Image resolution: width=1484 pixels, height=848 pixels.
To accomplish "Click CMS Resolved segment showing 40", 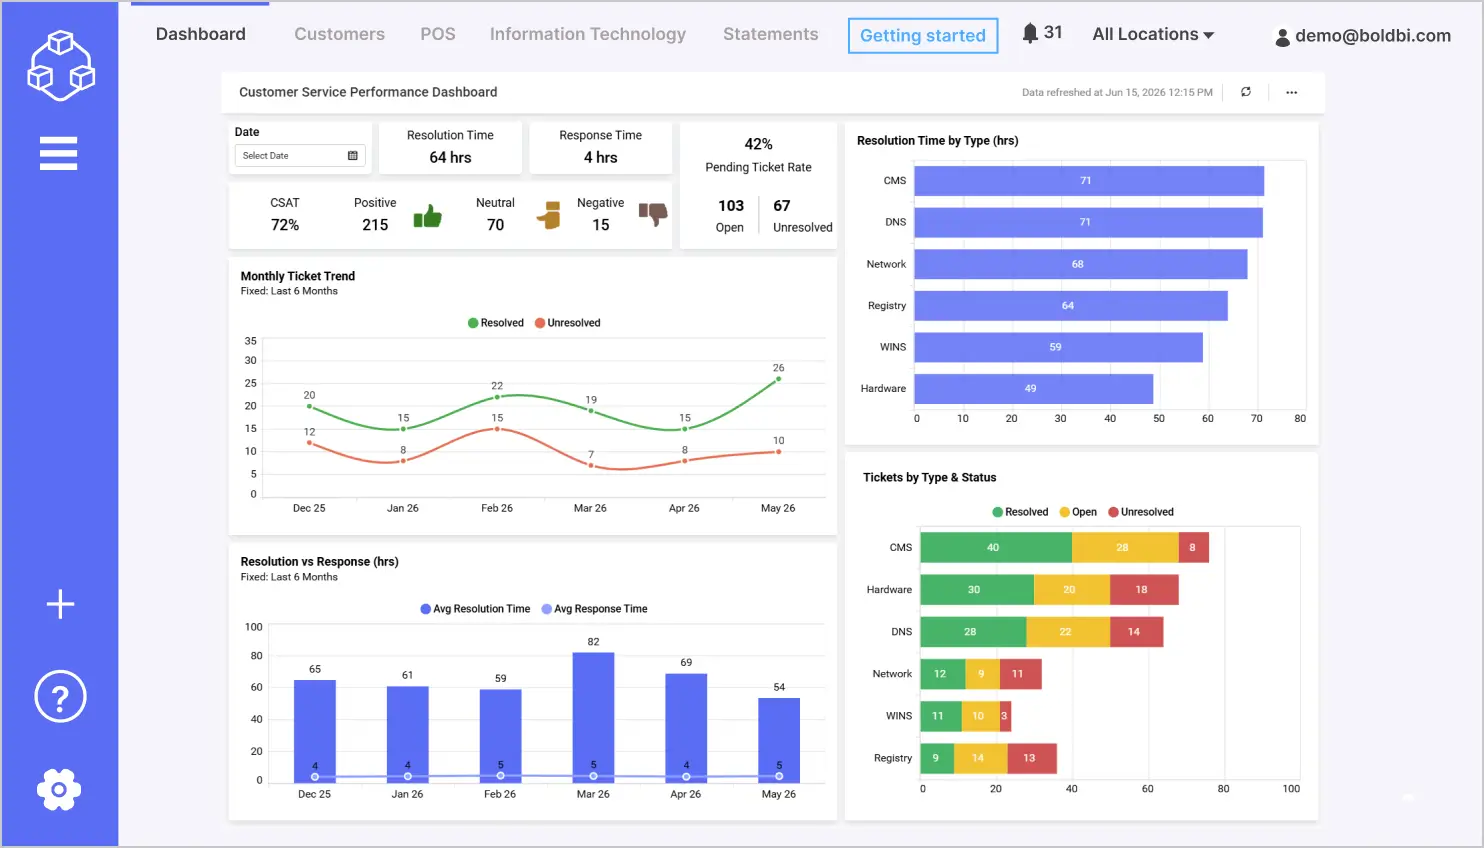I will pyautogui.click(x=996, y=548).
